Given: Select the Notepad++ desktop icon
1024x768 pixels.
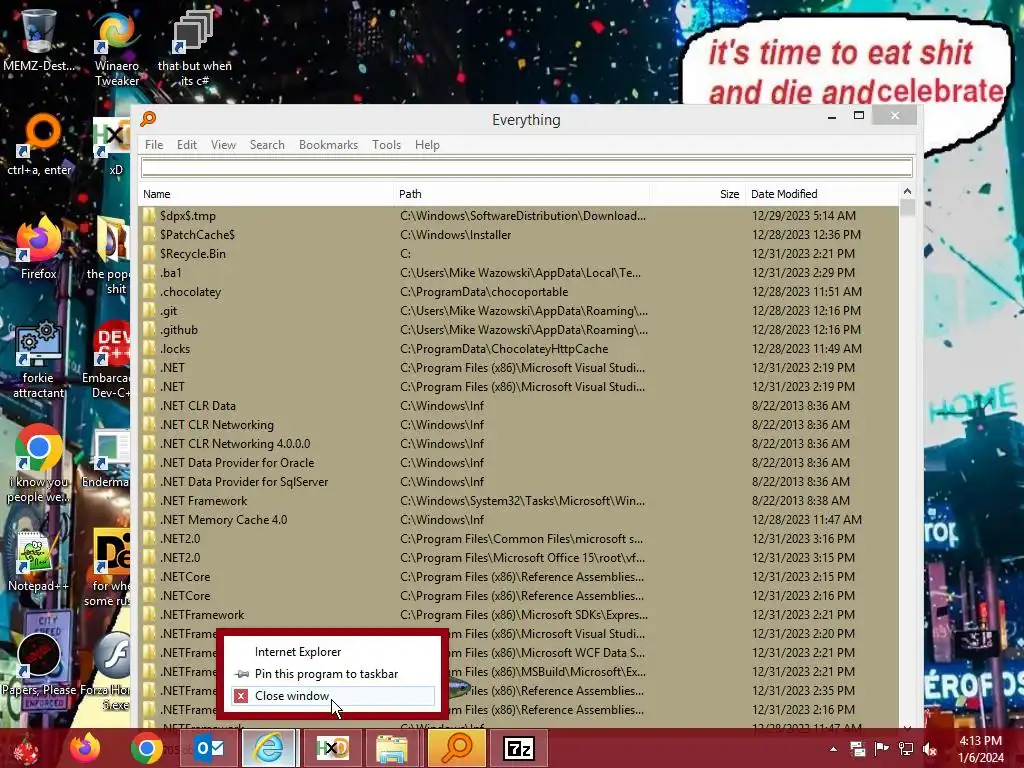Looking at the screenshot, I should tap(38, 560).
